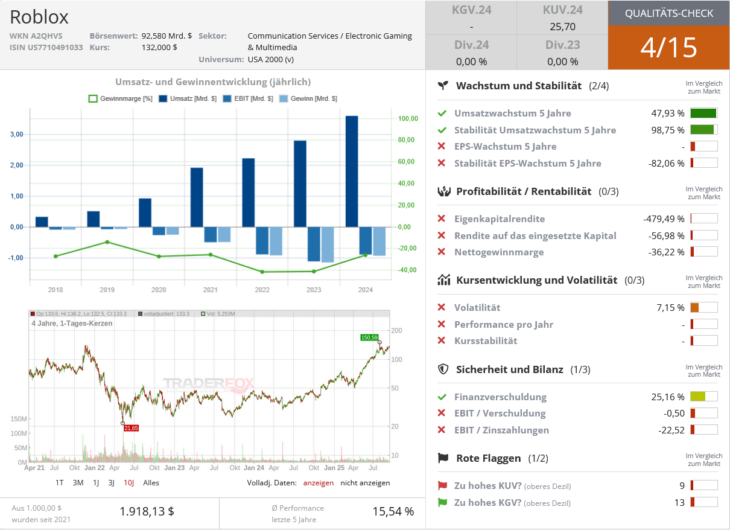Click the red X beside Performance pro Jahr

[441, 324]
